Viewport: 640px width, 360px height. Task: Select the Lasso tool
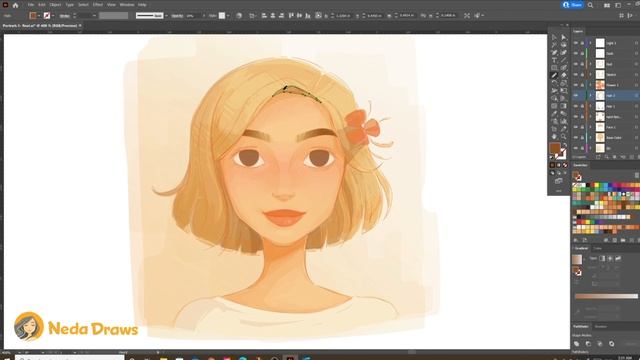click(x=564, y=44)
